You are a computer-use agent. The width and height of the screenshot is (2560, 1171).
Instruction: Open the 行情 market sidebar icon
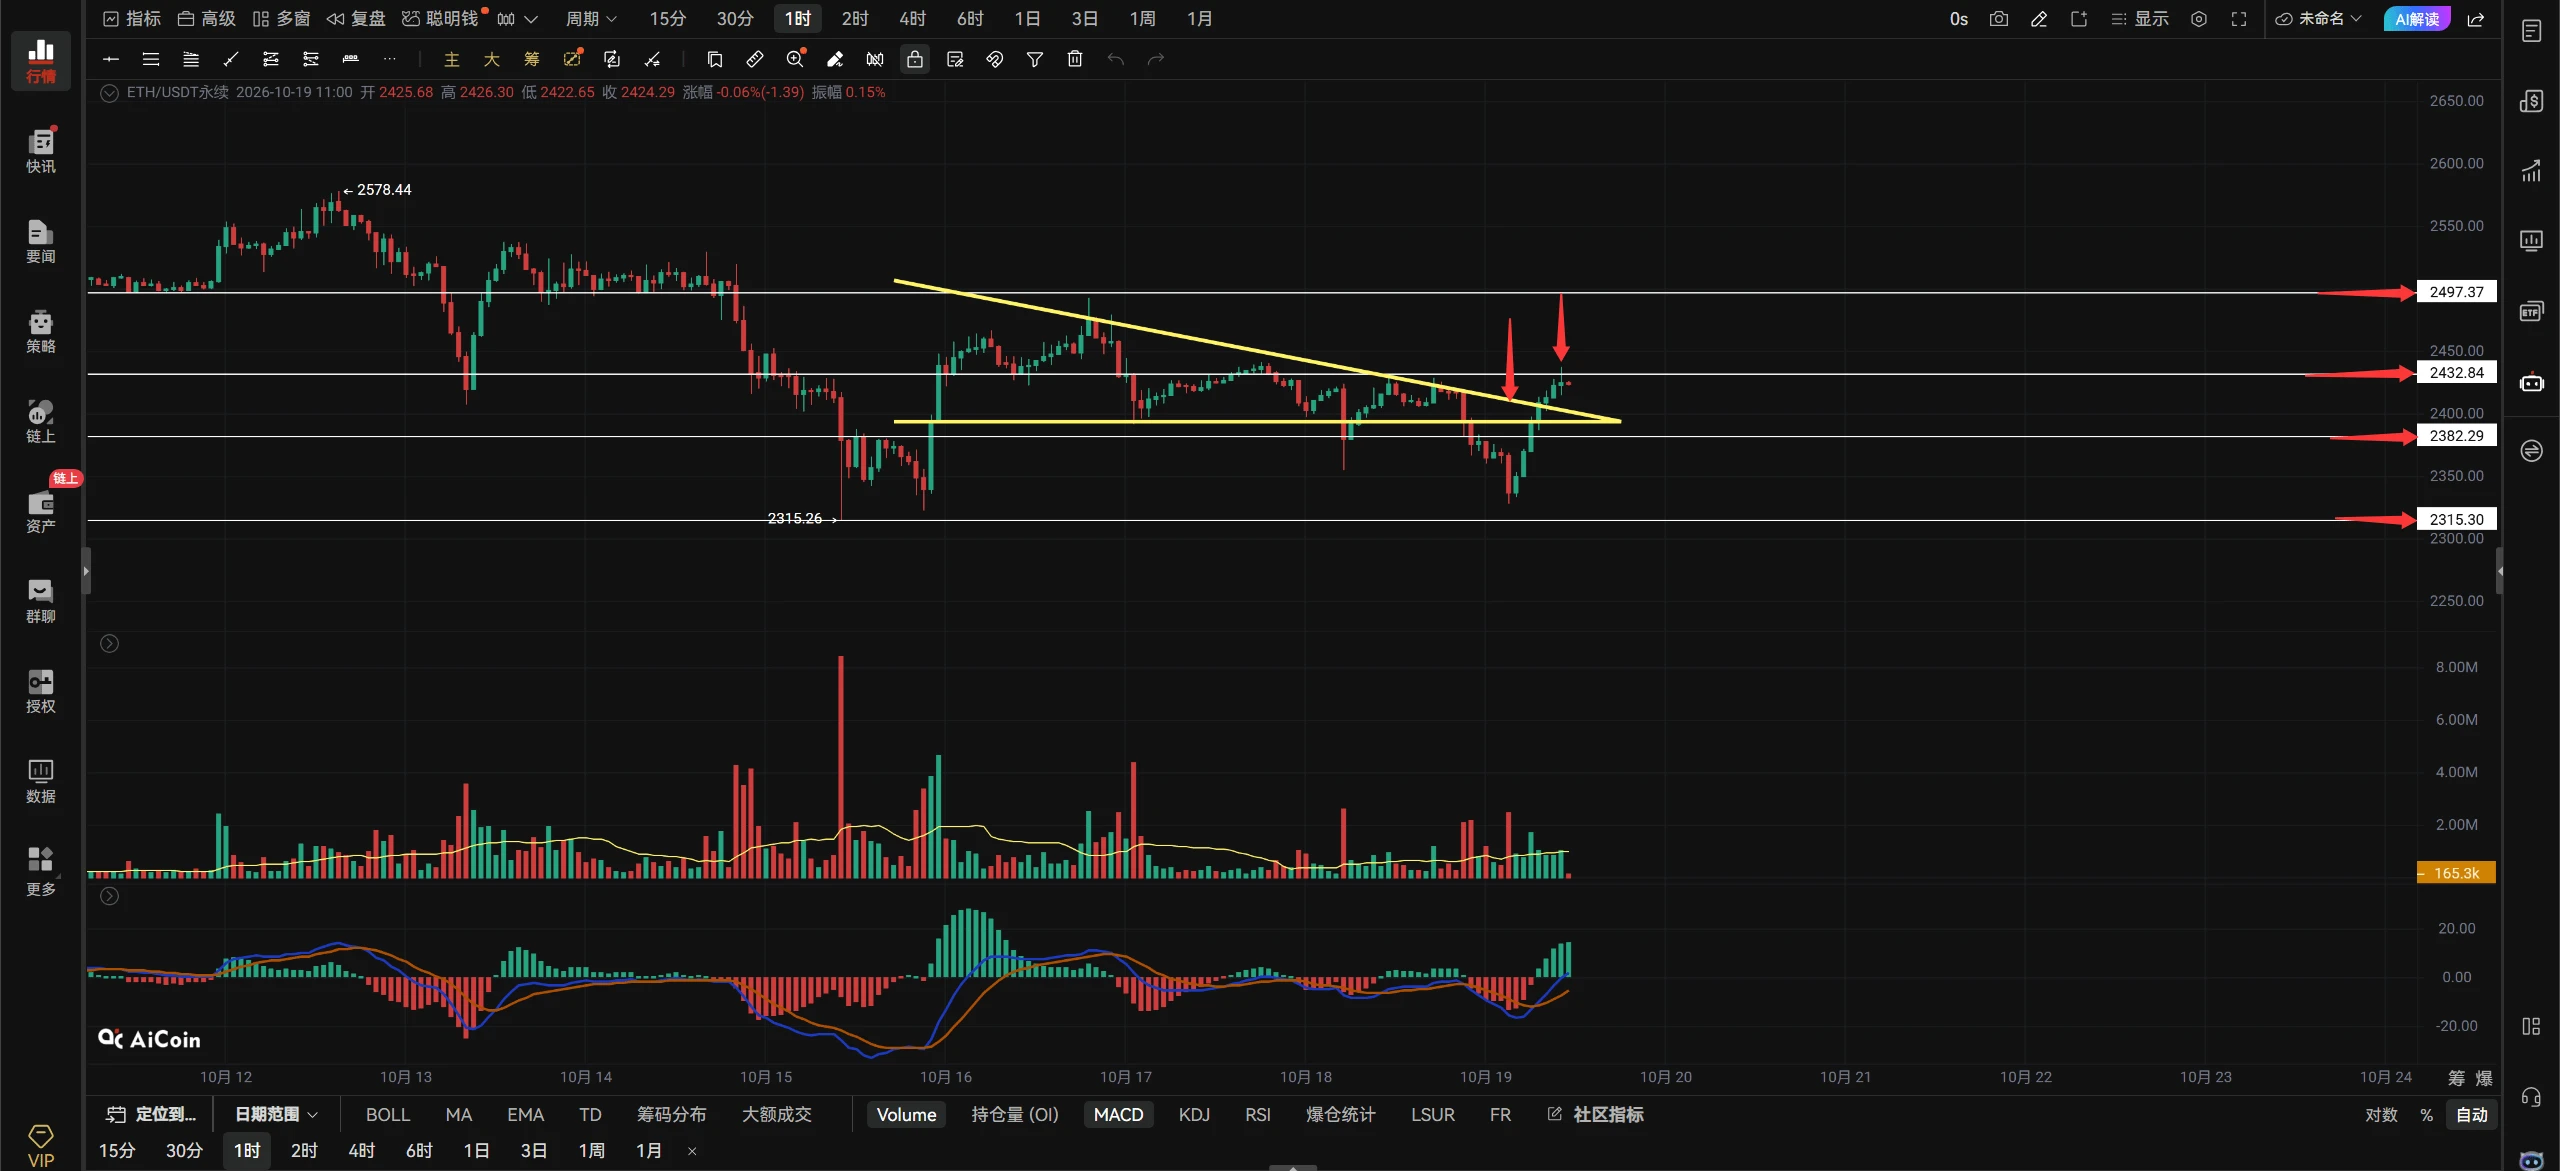point(41,60)
